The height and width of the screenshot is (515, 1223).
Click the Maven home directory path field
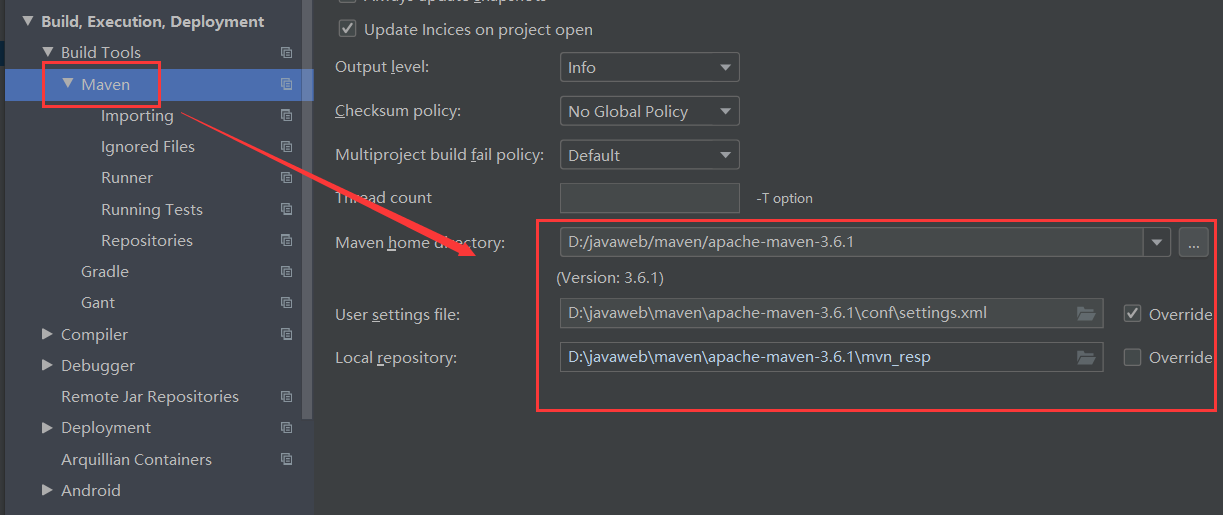pyautogui.click(x=852, y=242)
